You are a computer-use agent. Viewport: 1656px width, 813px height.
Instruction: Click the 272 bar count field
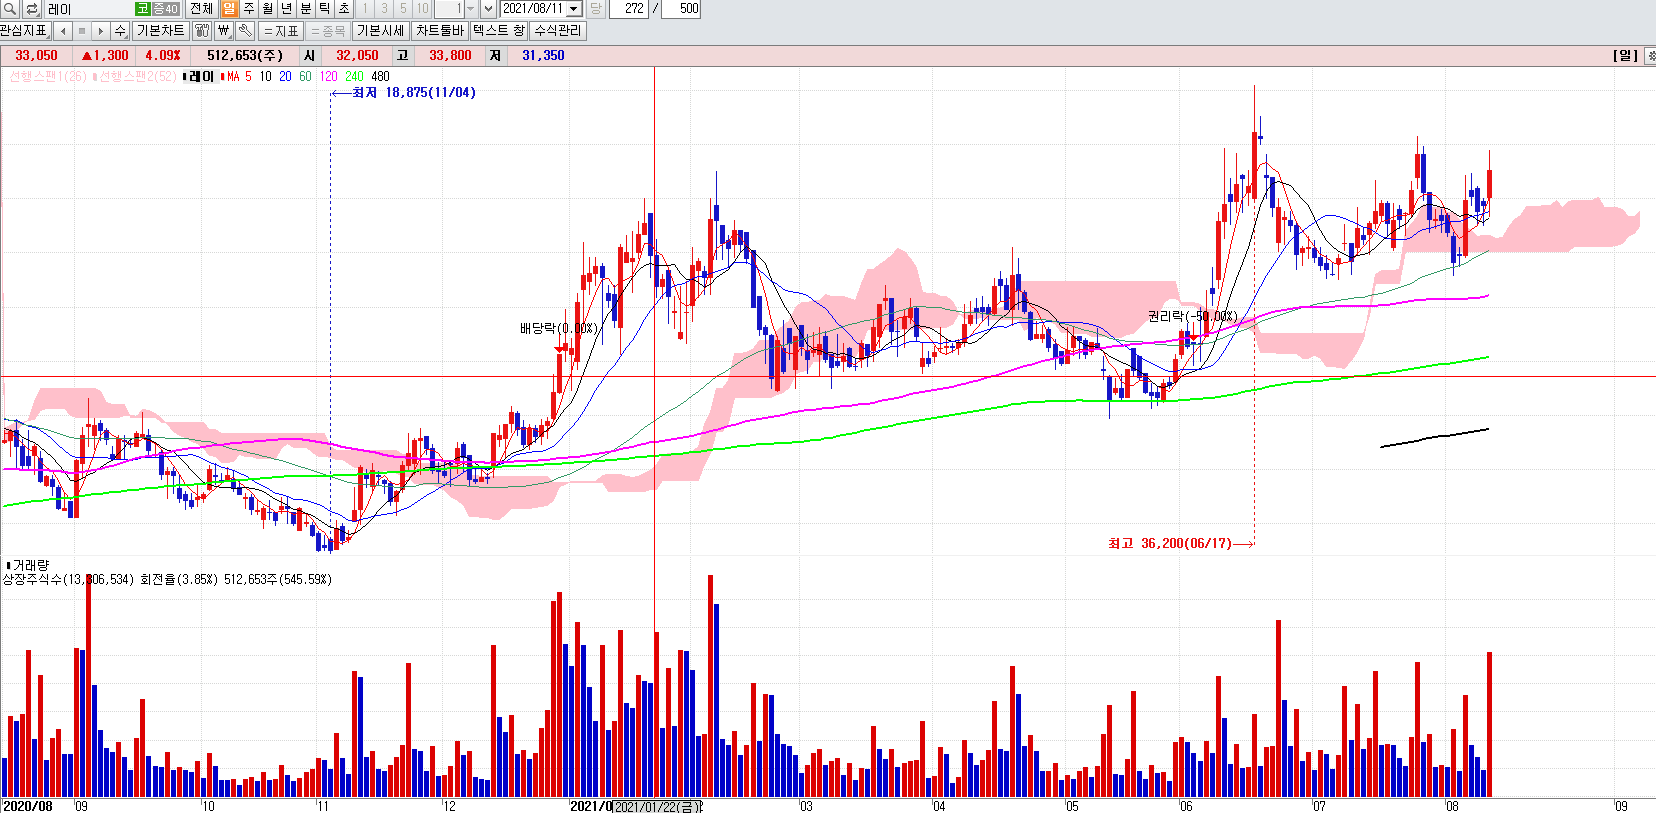click(628, 9)
